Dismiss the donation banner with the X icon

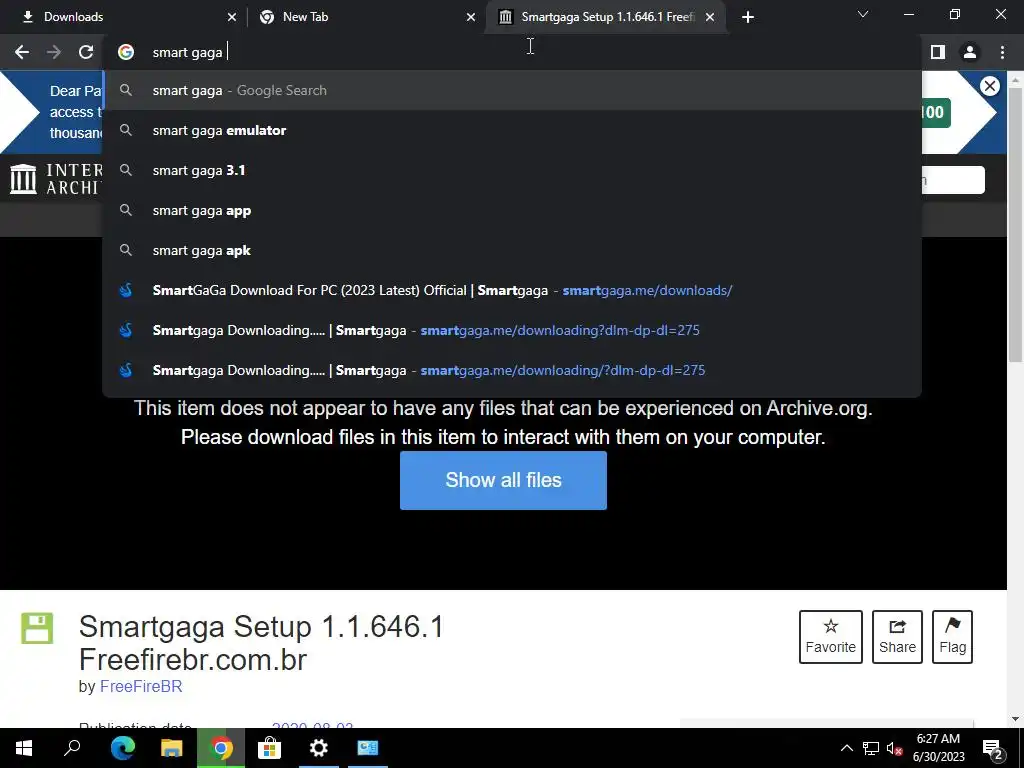click(990, 86)
